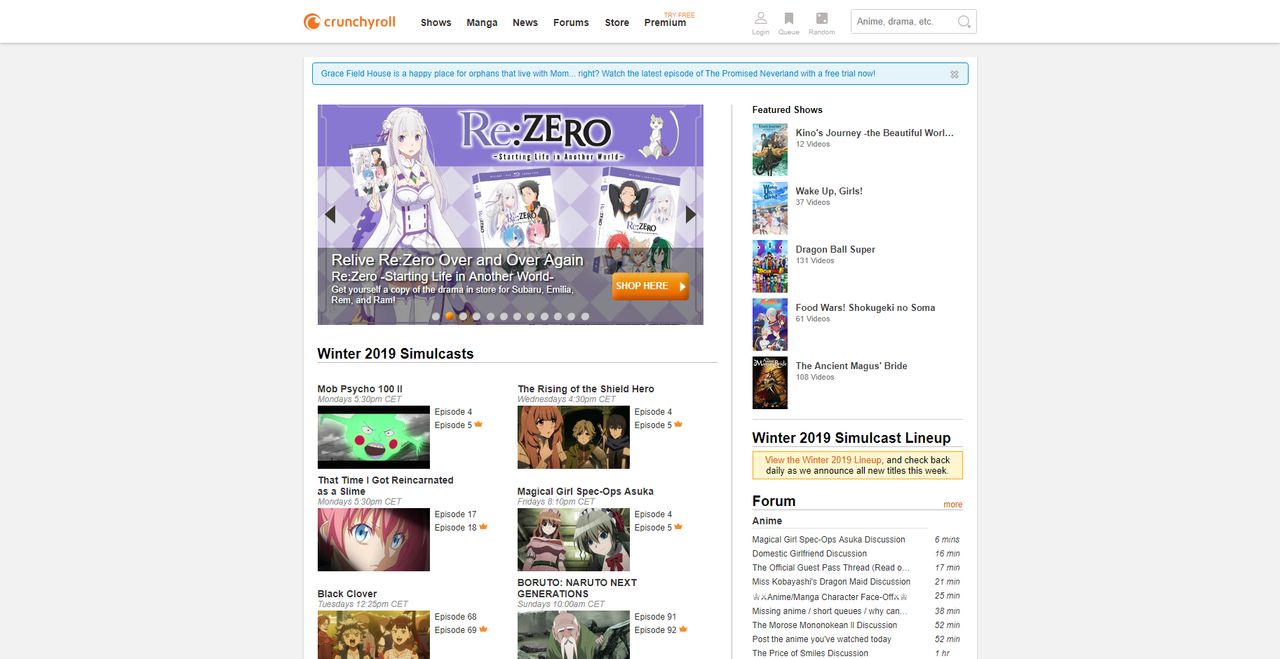The height and width of the screenshot is (659, 1280).
Task: Open the Premium menu item
Action: pos(665,22)
